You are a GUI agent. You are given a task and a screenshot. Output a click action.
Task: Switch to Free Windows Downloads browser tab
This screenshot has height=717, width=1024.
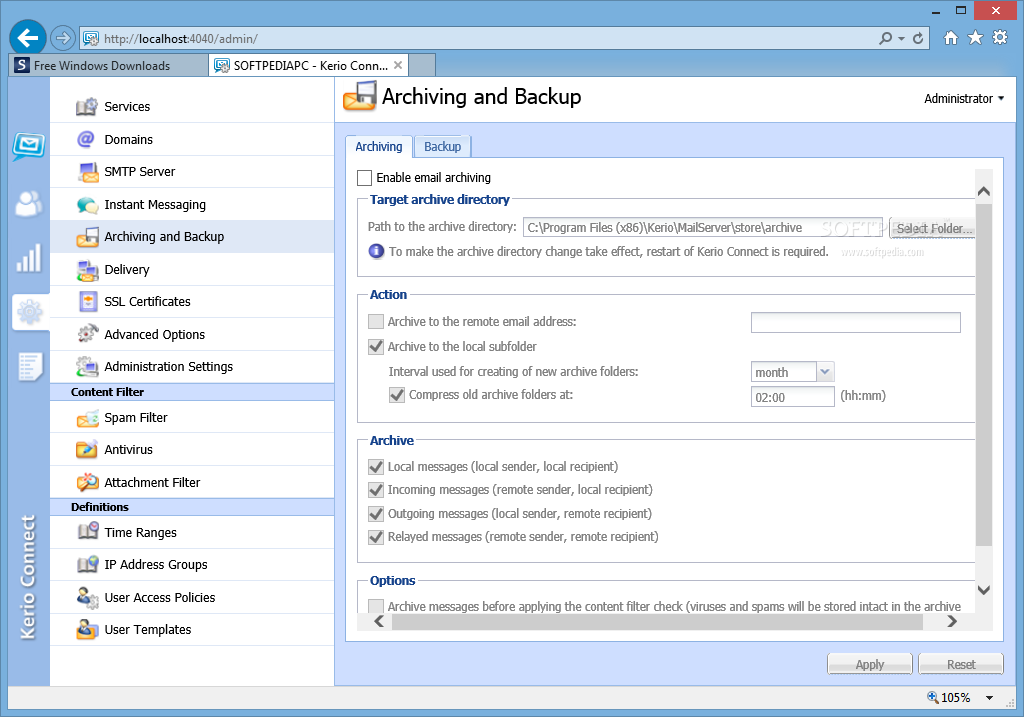(x=108, y=65)
